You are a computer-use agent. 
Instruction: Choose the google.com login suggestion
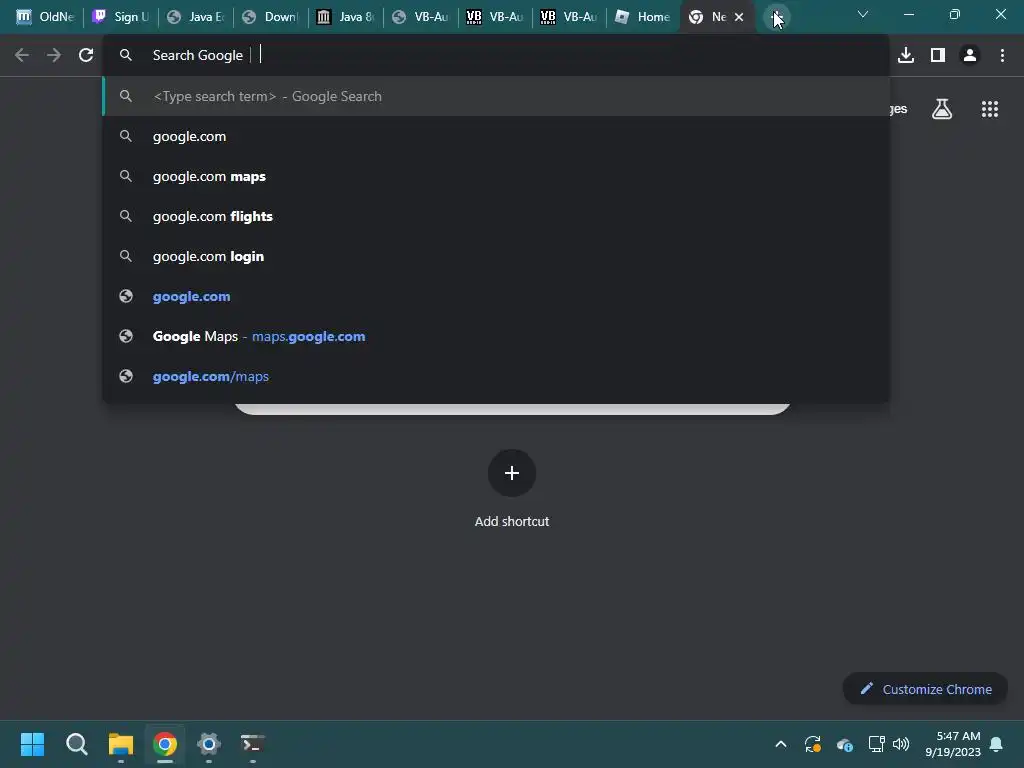click(x=496, y=257)
